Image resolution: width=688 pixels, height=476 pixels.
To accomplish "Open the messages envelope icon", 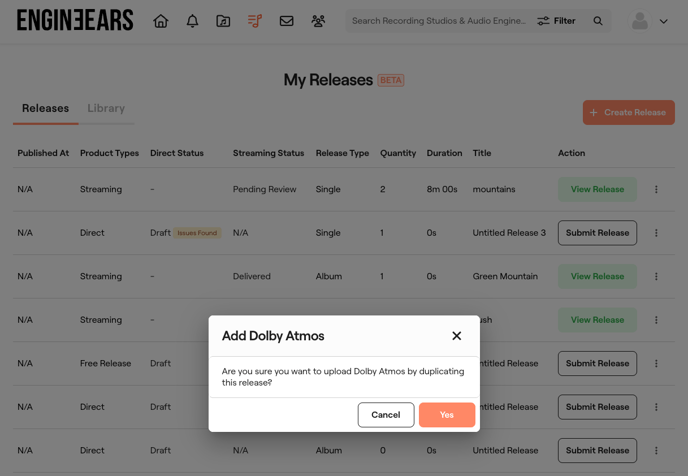I will point(286,21).
